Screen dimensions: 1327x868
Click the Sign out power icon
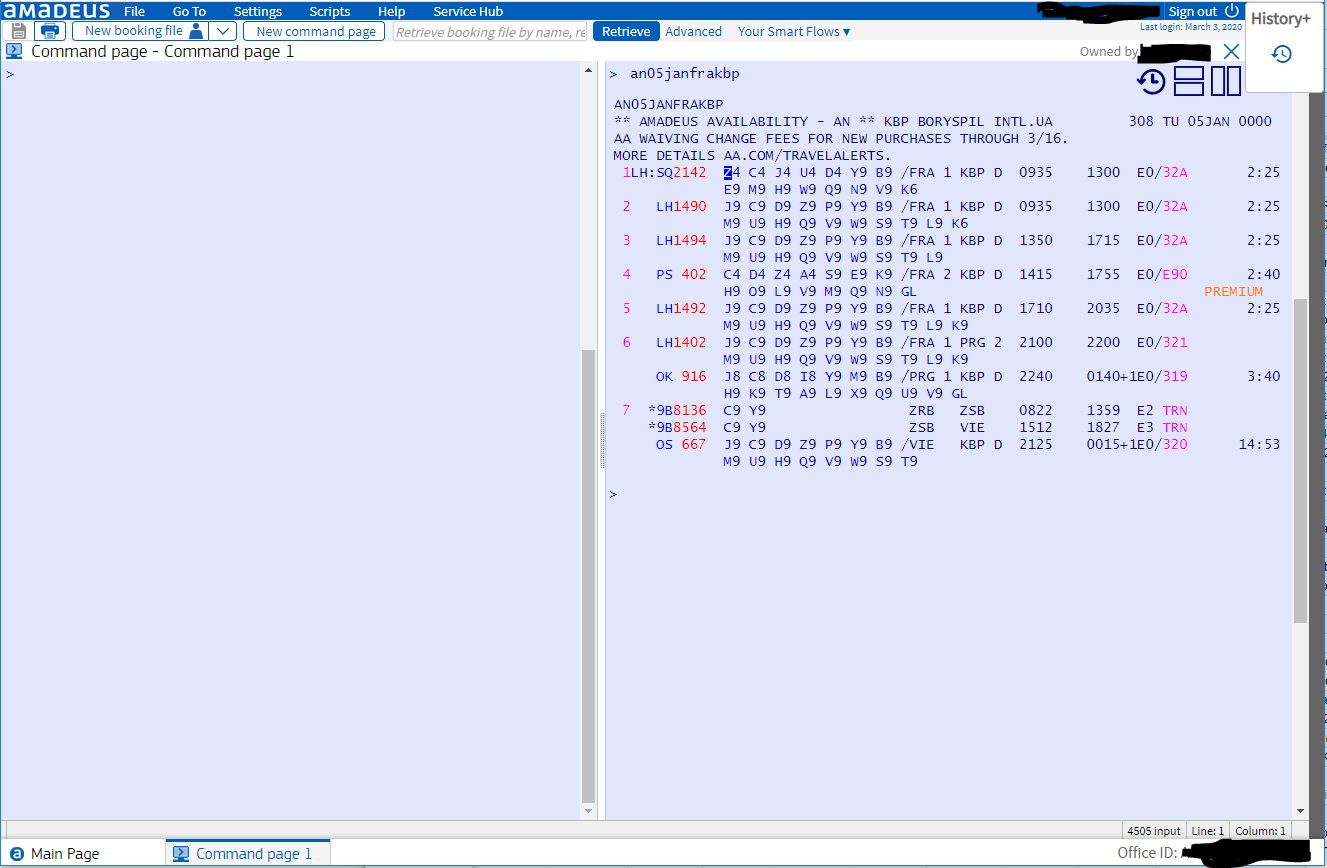click(1232, 11)
